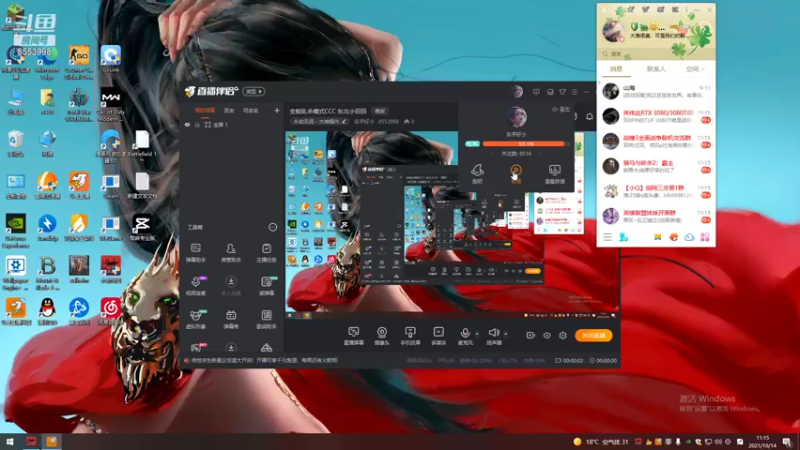
Task: Add a 直播屏幕 screen capture source
Action: point(354,336)
